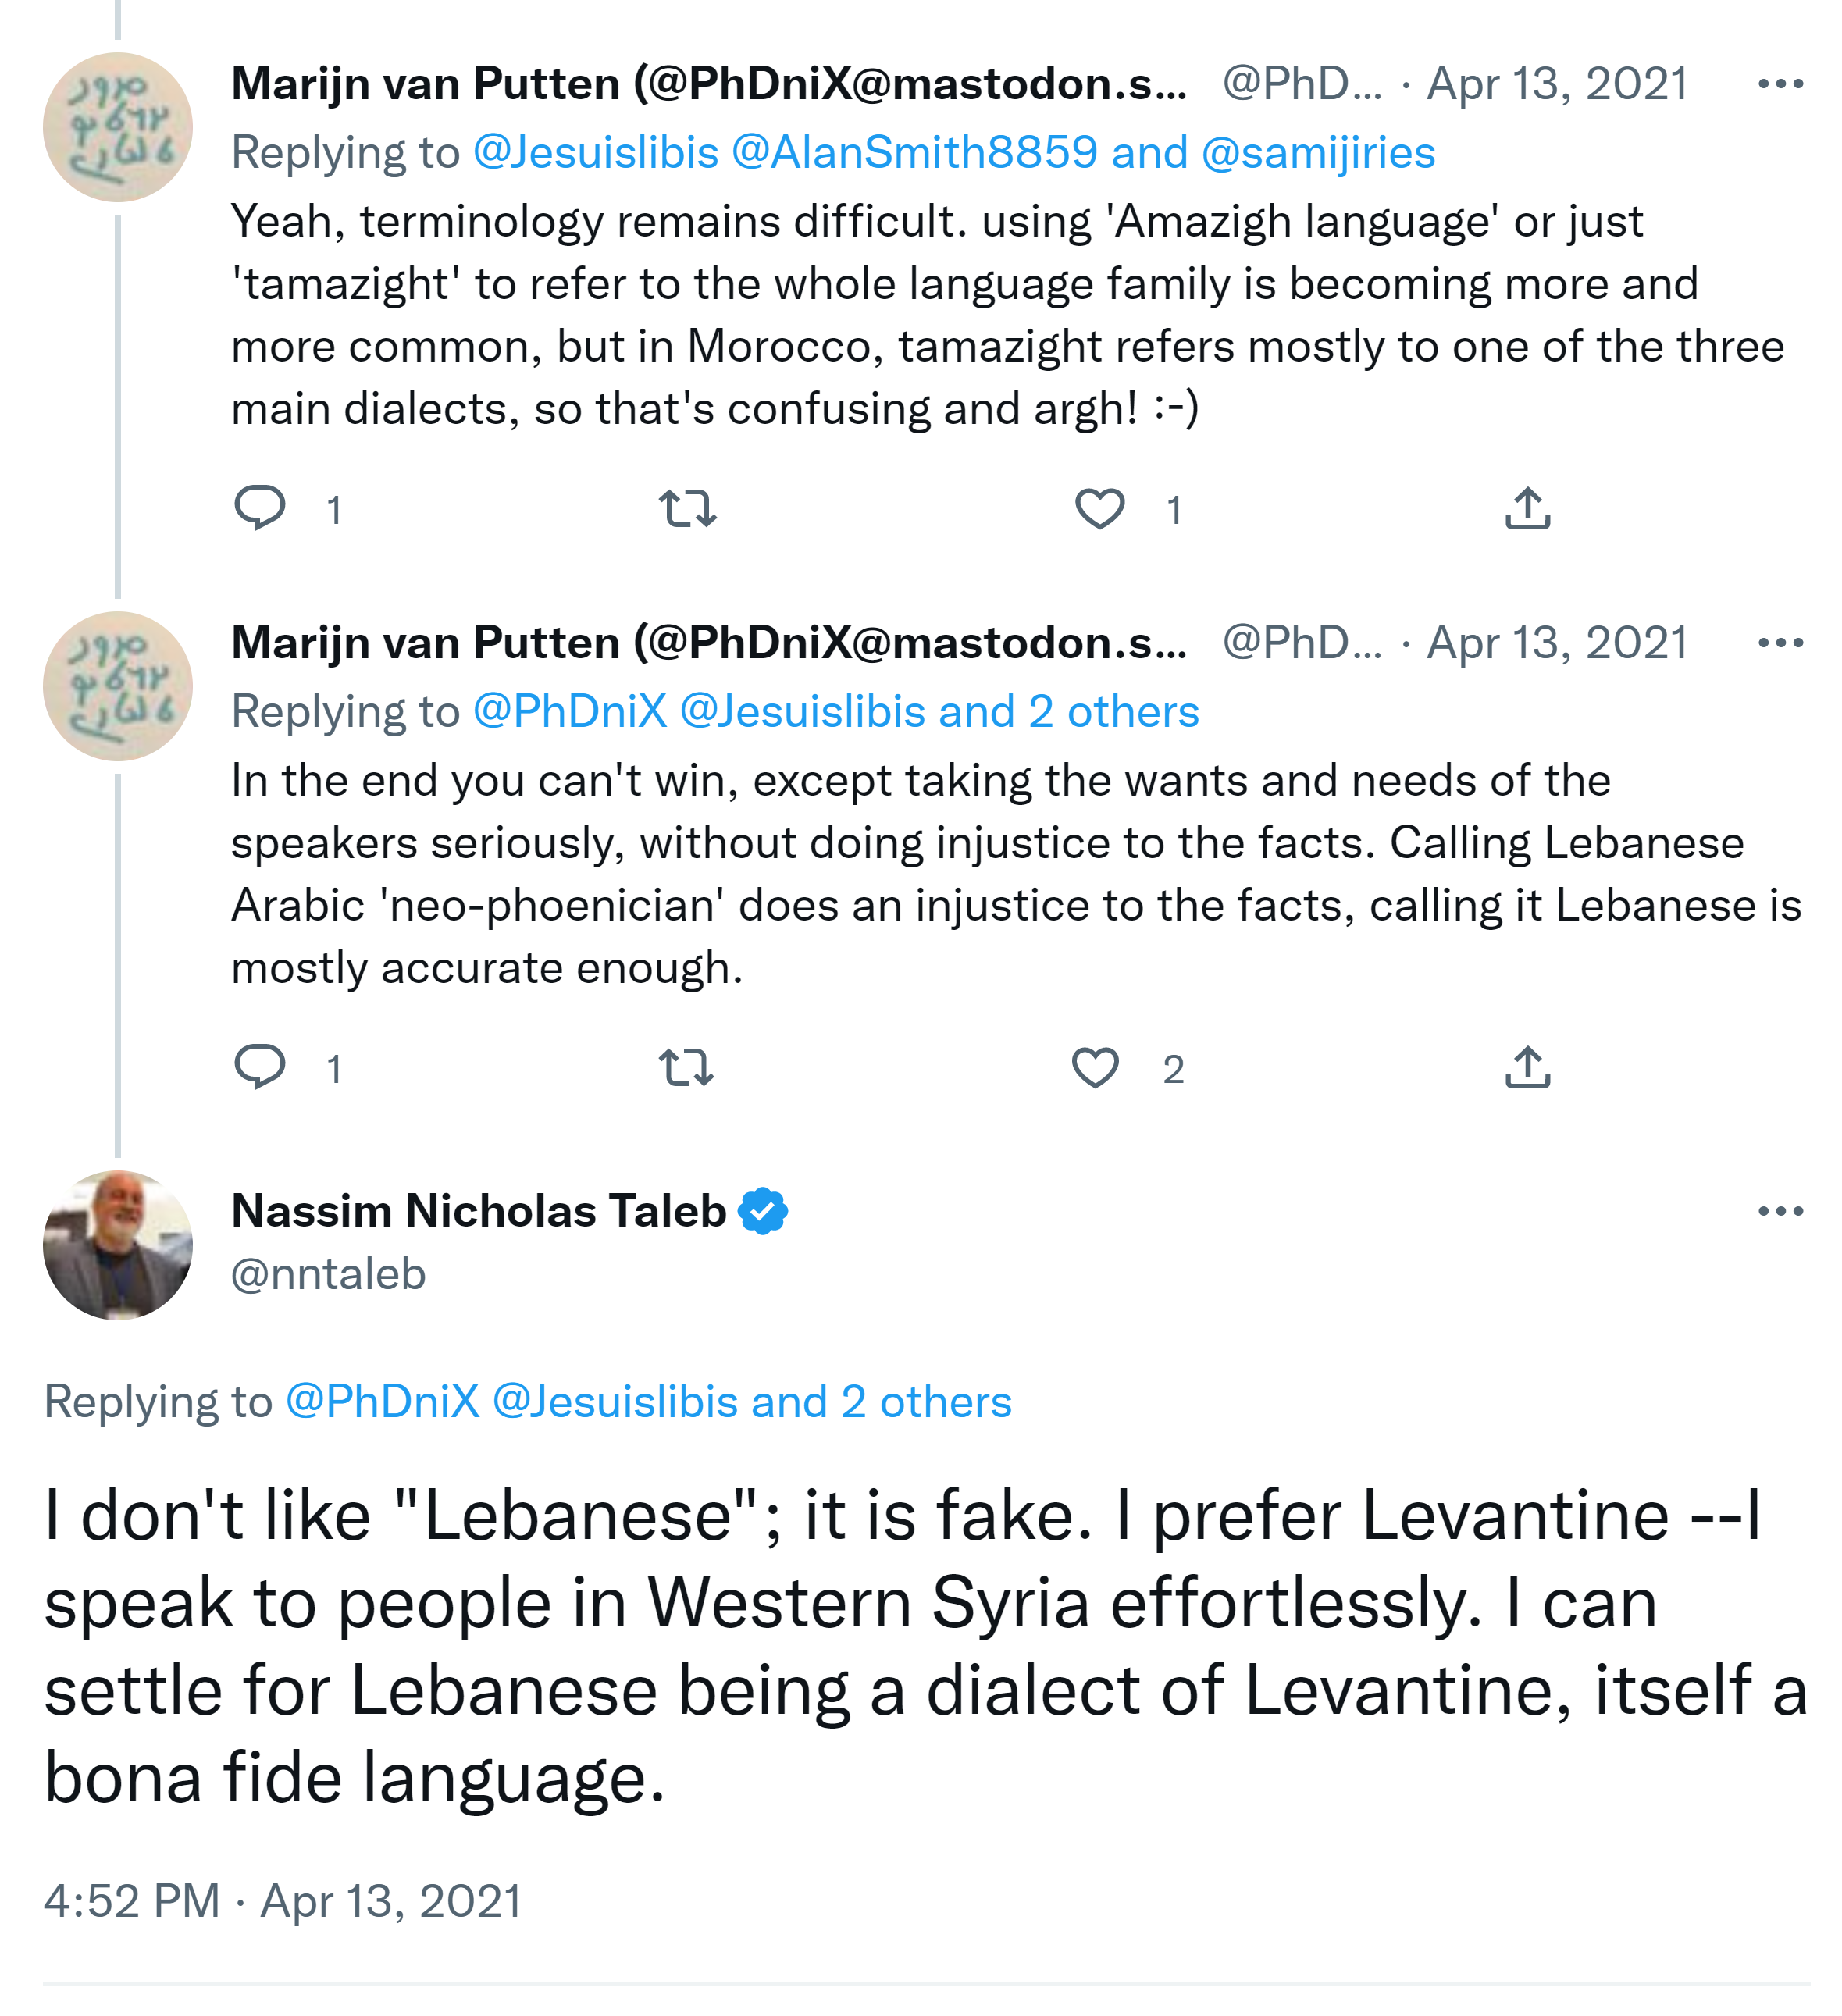Open Marijn van Putten's avatar in first tweet
The width and height of the screenshot is (1842, 2016).
118,127
